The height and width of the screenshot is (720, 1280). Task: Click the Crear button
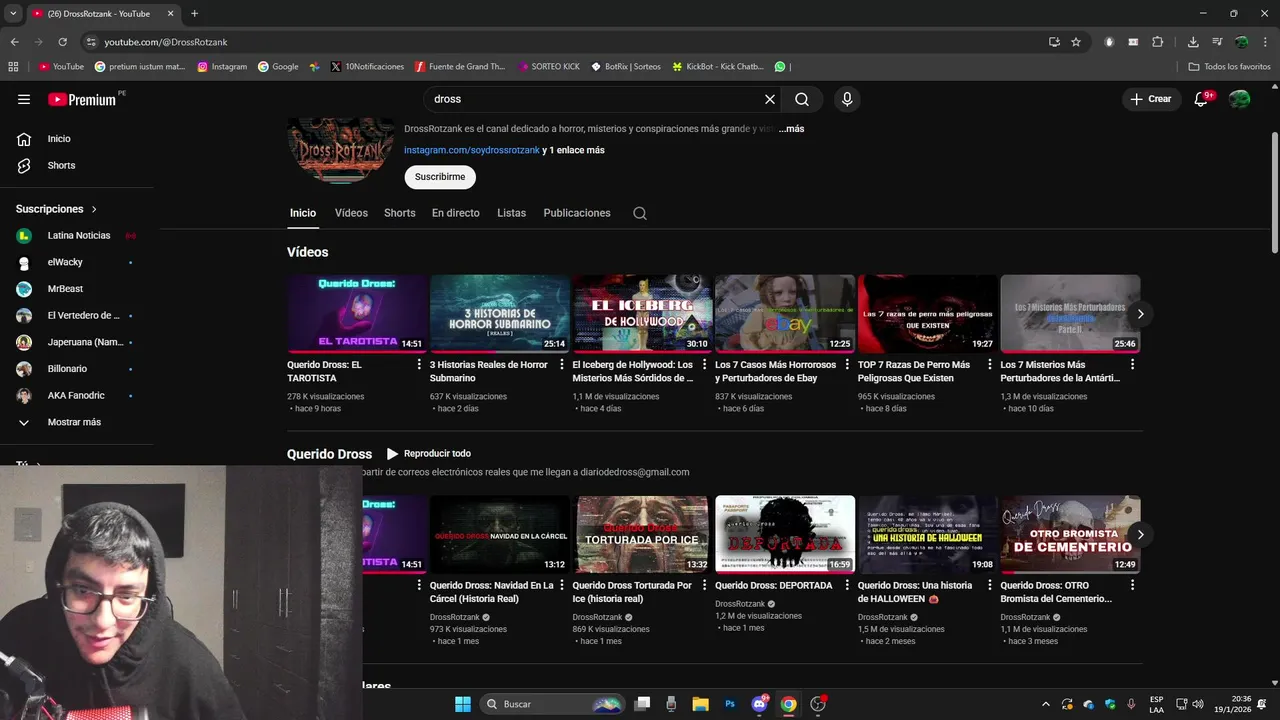pyautogui.click(x=1150, y=99)
